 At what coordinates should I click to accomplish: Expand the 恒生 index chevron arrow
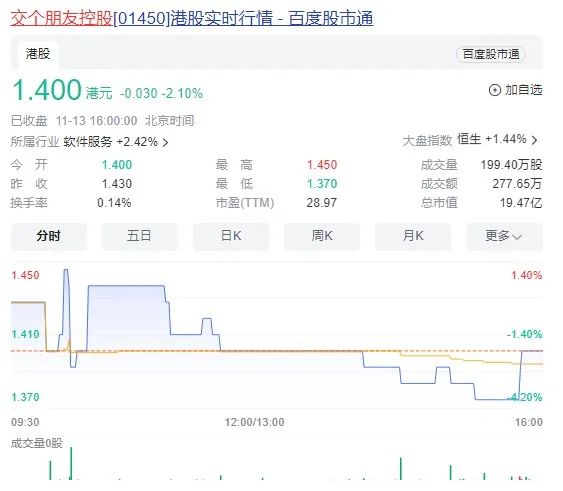tap(534, 140)
